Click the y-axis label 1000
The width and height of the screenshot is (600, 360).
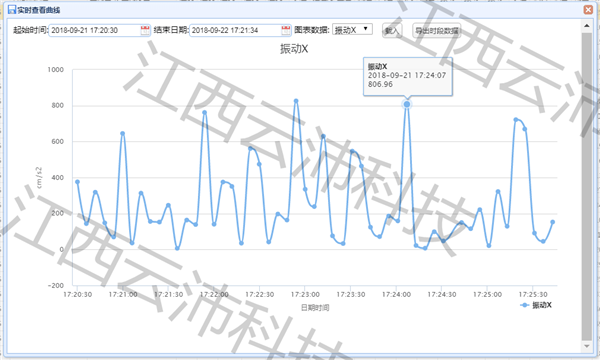(x=55, y=70)
